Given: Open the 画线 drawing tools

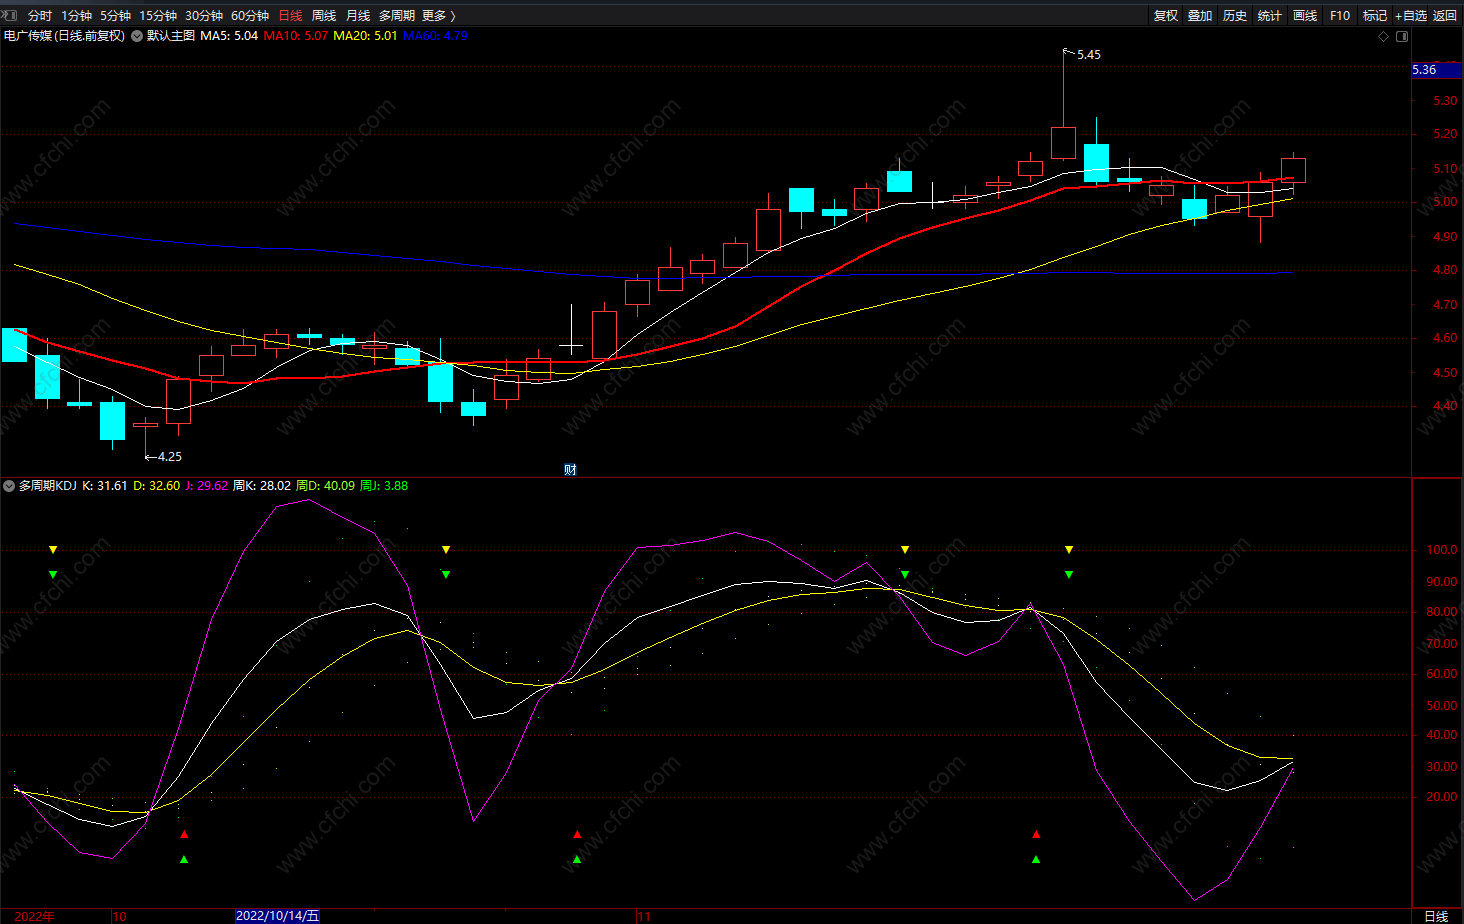Looking at the screenshot, I should point(1305,16).
